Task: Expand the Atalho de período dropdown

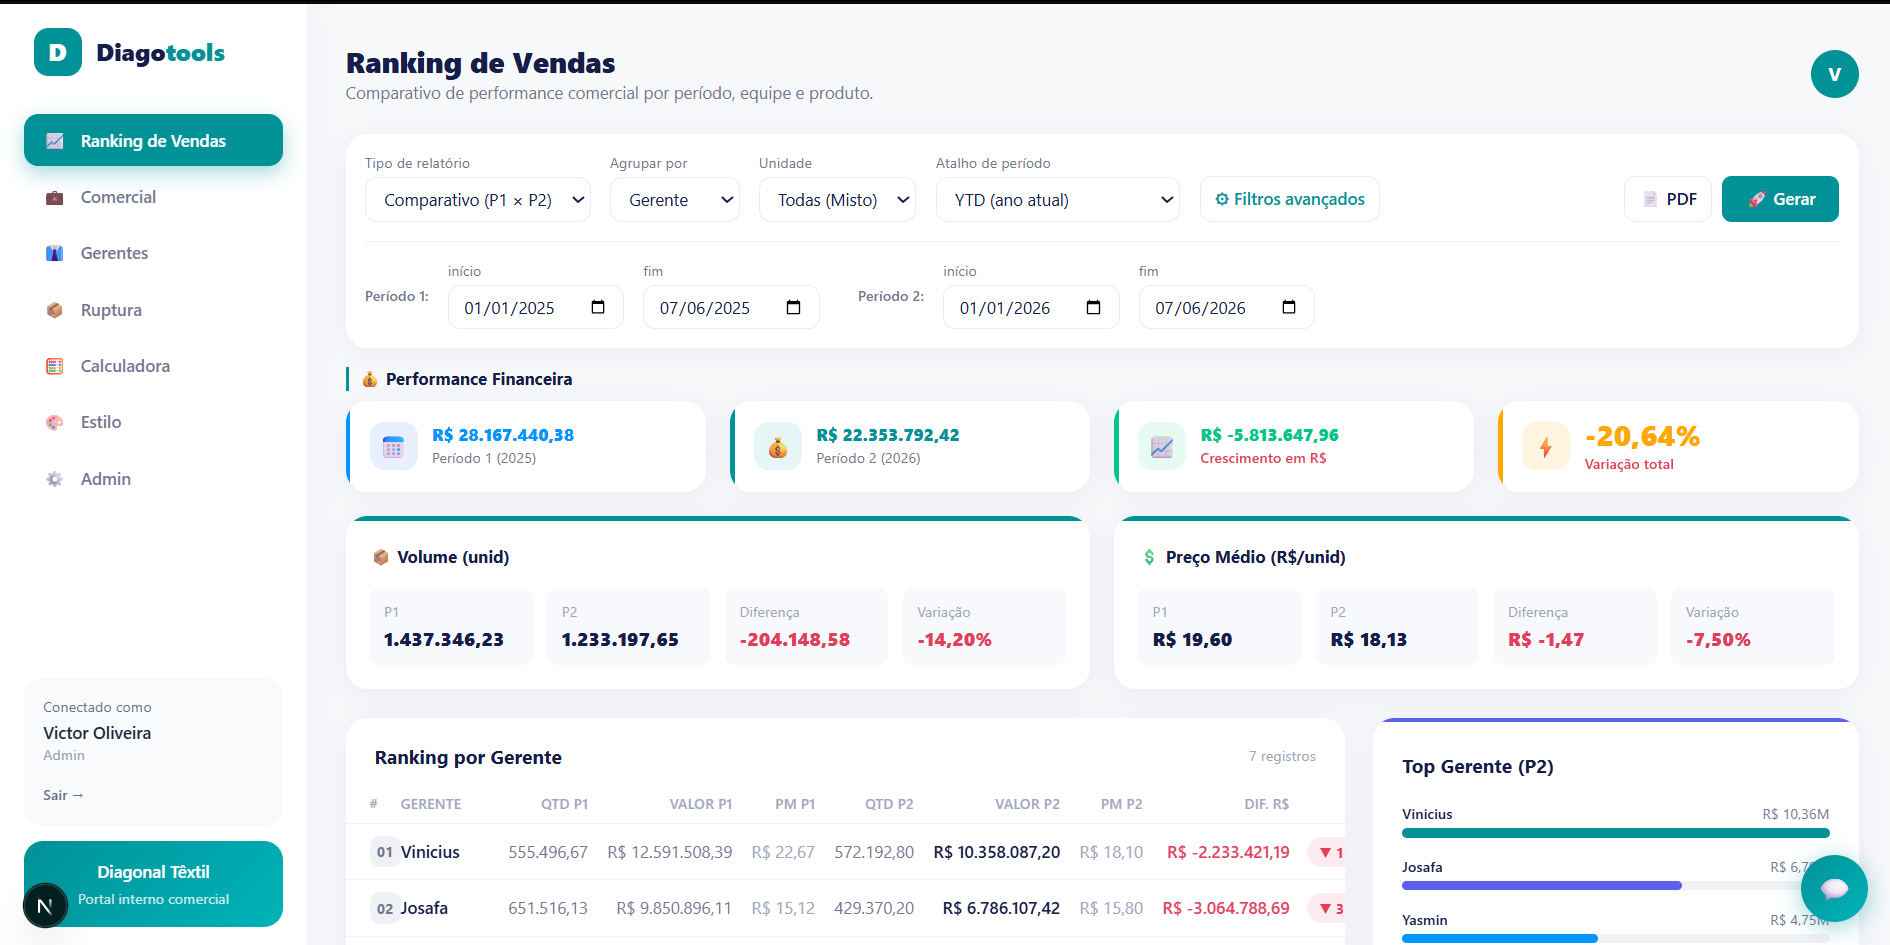Action: 1058,200
